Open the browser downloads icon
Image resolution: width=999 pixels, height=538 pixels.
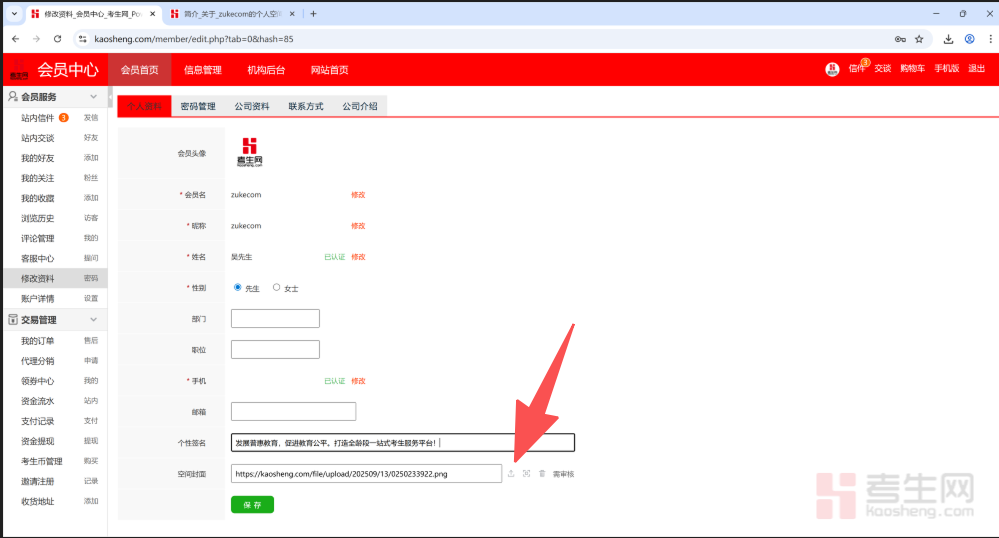pyautogui.click(x=947, y=39)
